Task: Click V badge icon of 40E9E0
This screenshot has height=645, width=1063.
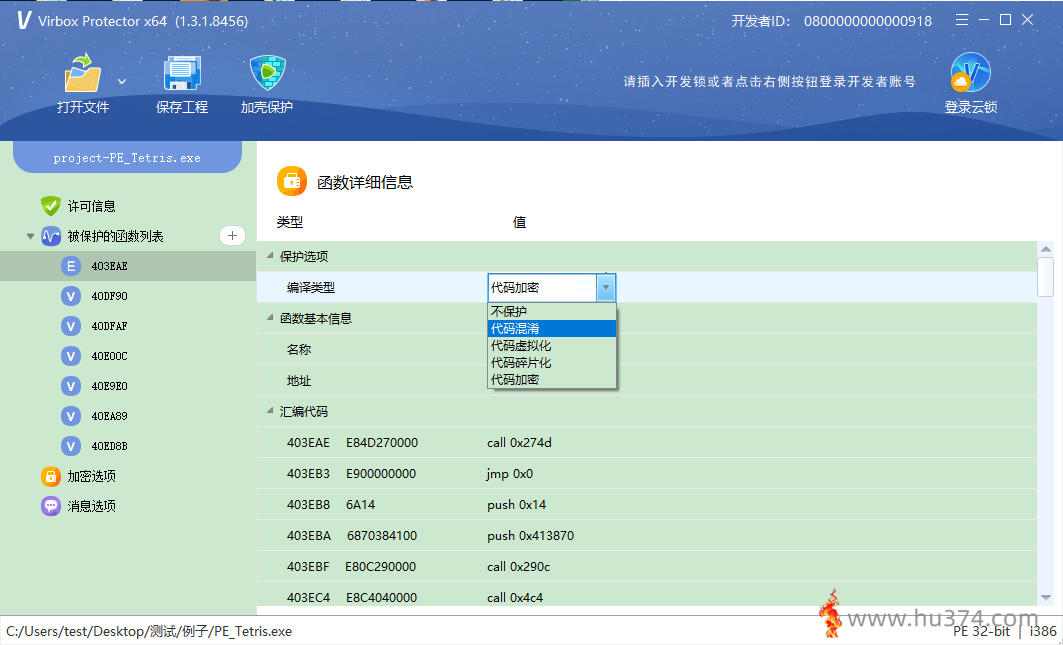Action: [71, 386]
